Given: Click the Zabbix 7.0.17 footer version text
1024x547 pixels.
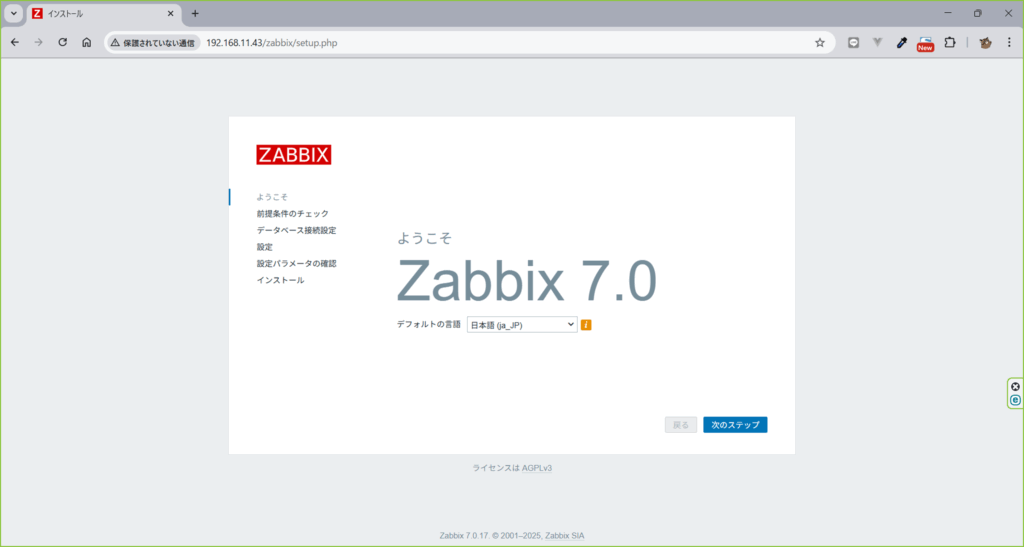Looking at the screenshot, I should pyautogui.click(x=464, y=535).
